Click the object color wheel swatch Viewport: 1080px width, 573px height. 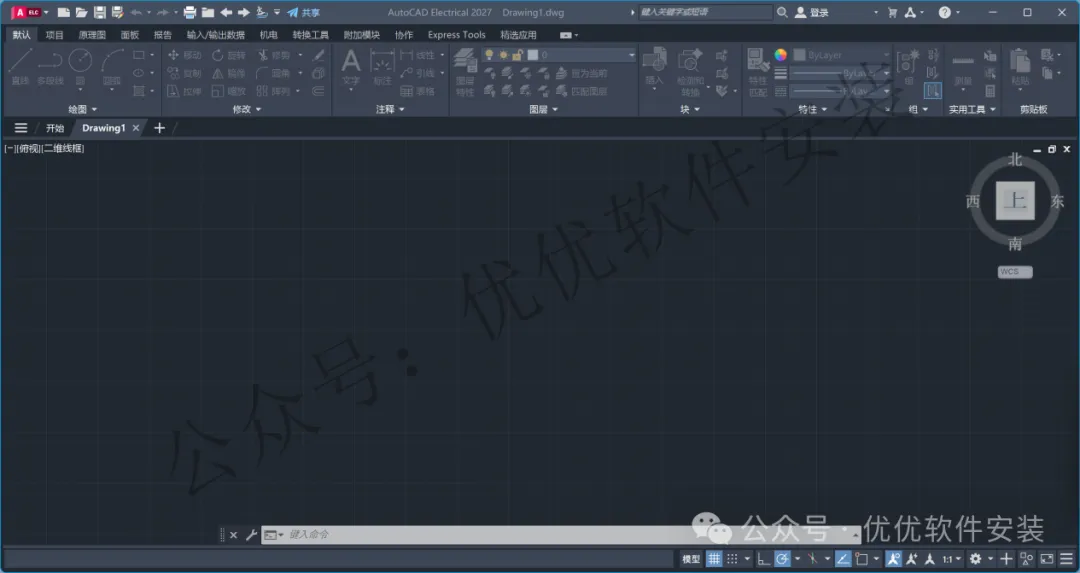780,55
